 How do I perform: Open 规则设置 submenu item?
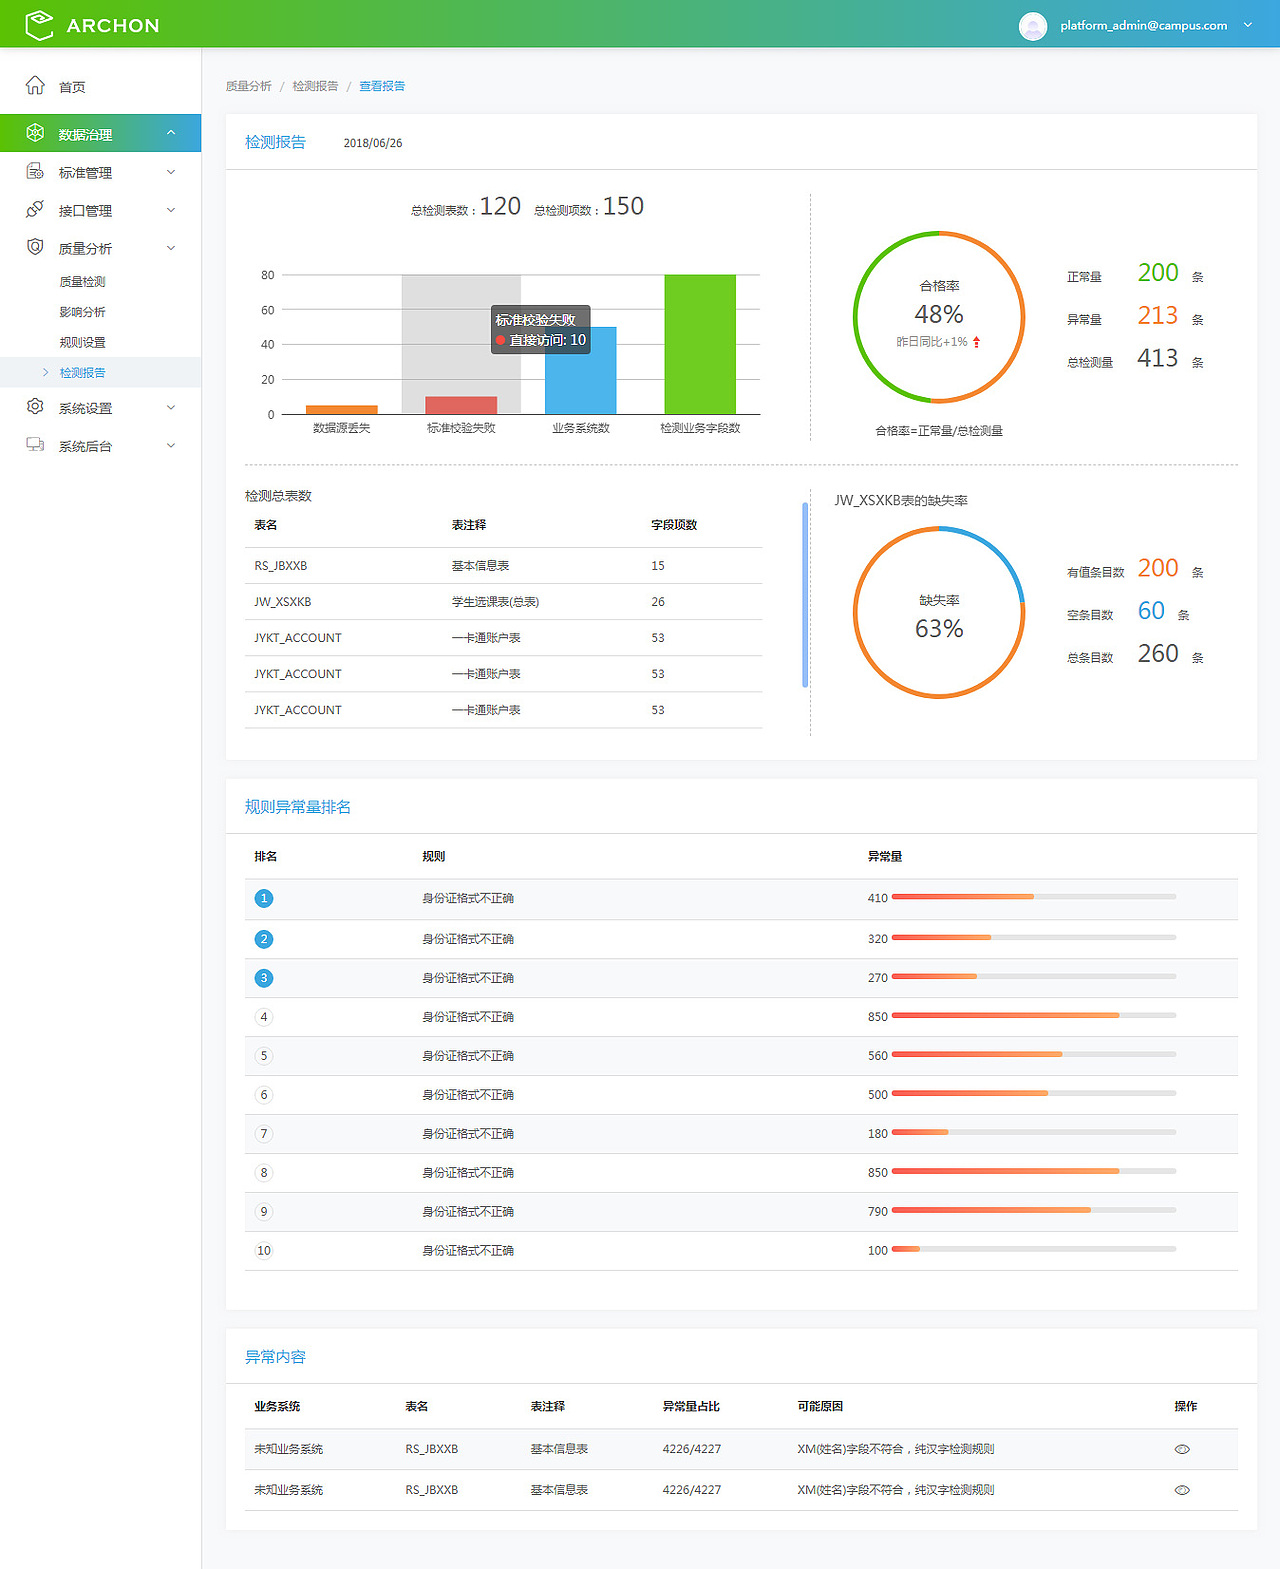pyautogui.click(x=82, y=342)
